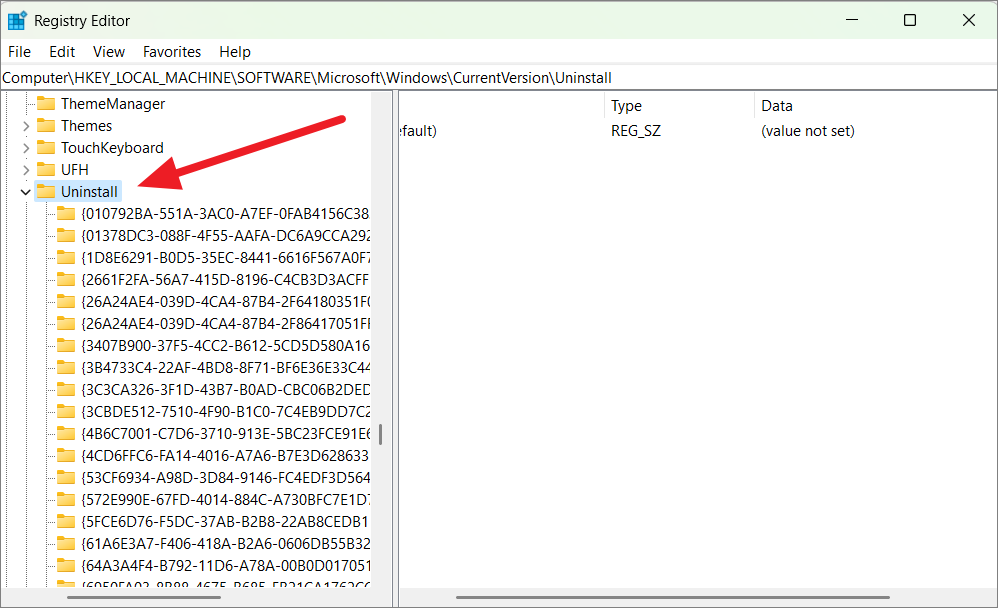Viewport: 998px width, 608px height.
Task: Select key {3C3CA326-3F1D-43B7-B0AD text
Action: pos(226,390)
